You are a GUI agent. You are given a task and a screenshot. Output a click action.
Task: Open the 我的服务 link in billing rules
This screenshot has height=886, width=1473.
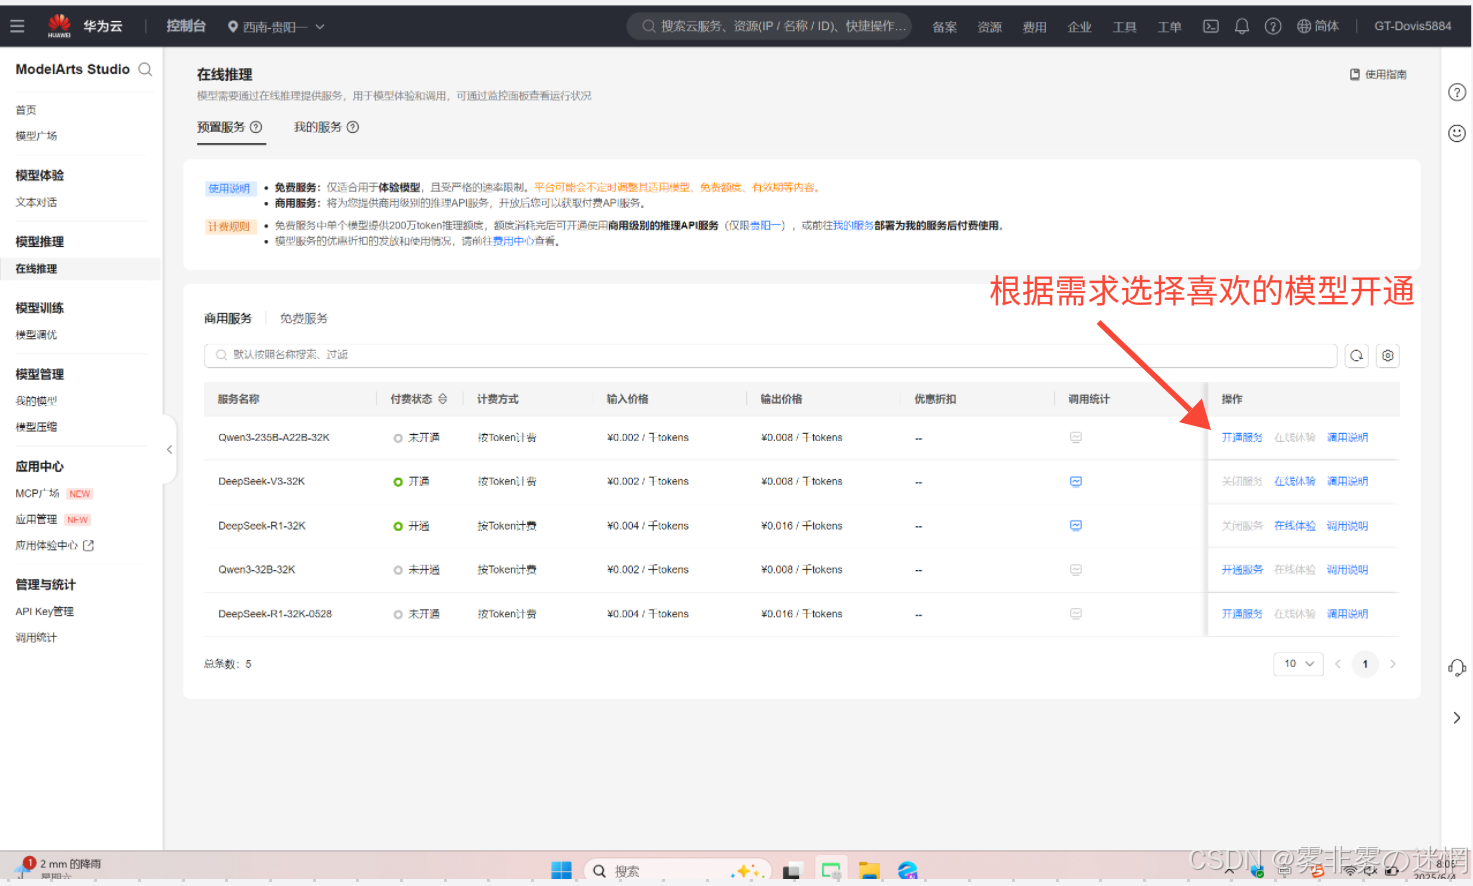point(853,226)
